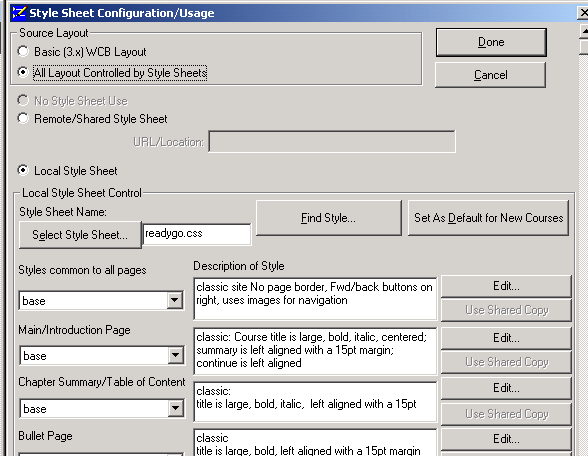The width and height of the screenshot is (588, 456).
Task: Click the common styles description text box
Action: (315, 299)
